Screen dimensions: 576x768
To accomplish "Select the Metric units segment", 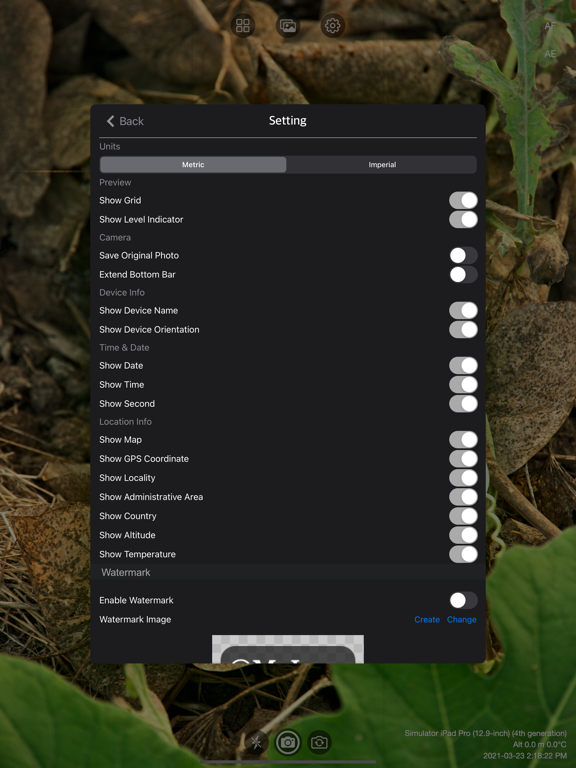I will pyautogui.click(x=193, y=165).
